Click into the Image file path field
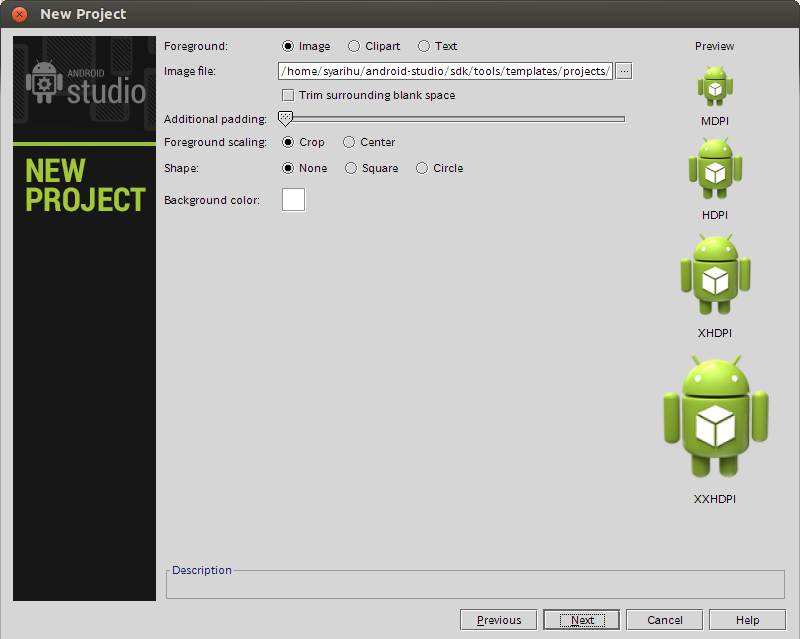Image resolution: width=800 pixels, height=639 pixels. pos(445,71)
